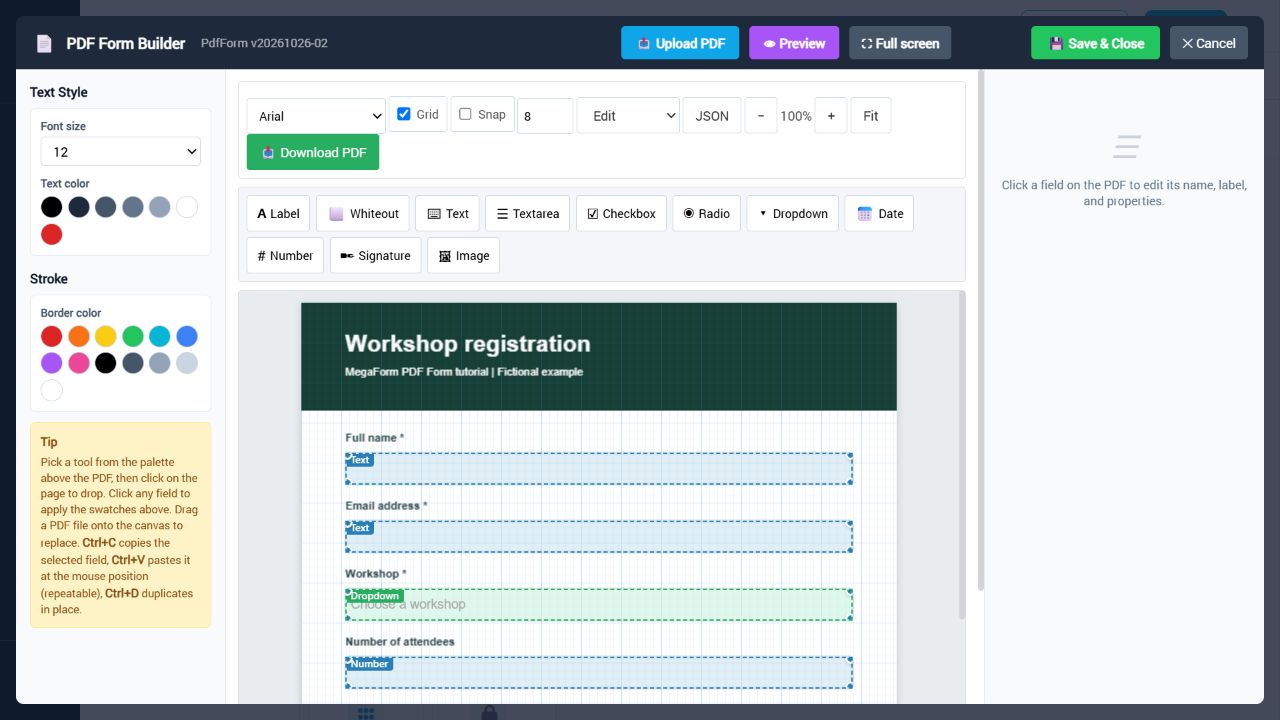Select the Text field tool
The image size is (1280, 720).
[x=448, y=213]
